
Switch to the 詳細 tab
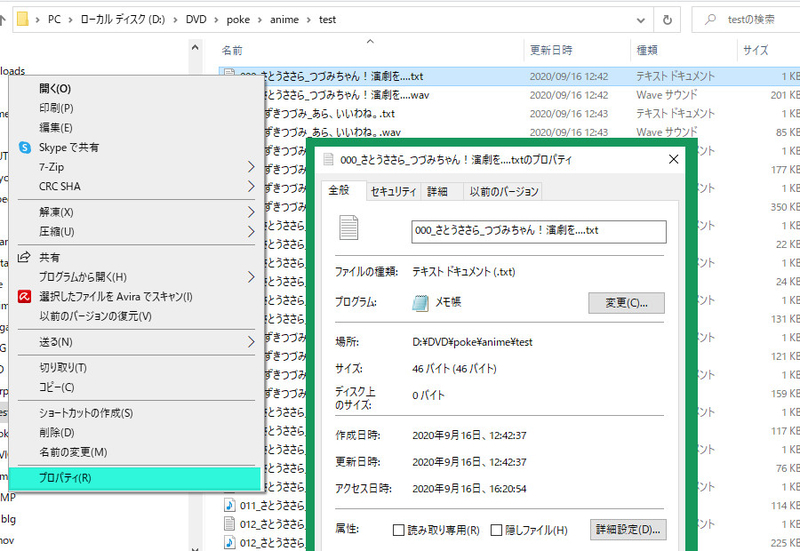coord(437,191)
